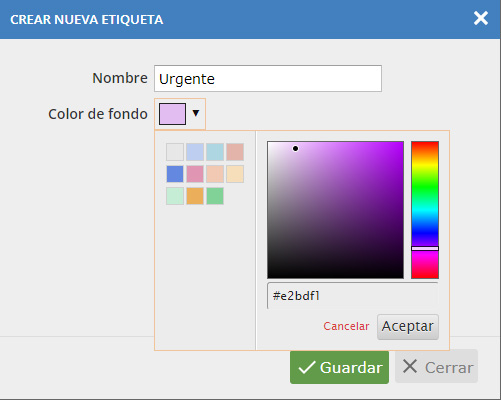This screenshot has width=501, height=400.
Task: Click the hue slider handle on rainbow bar
Action: pos(425,248)
